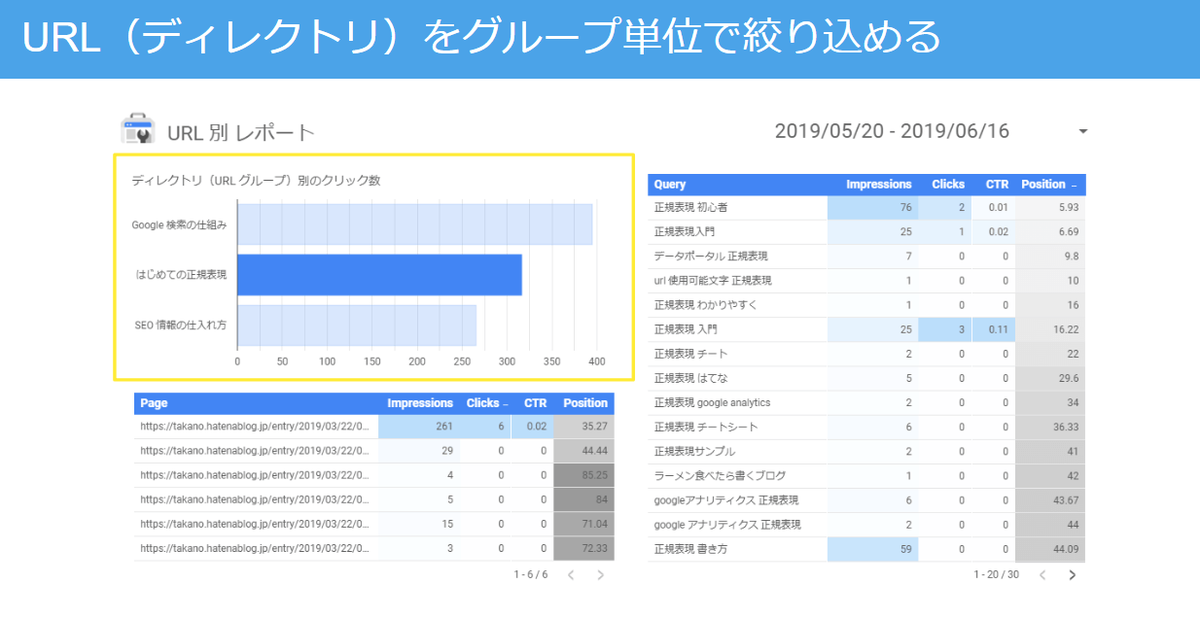Sort Page table by Impressions header

tap(420, 403)
